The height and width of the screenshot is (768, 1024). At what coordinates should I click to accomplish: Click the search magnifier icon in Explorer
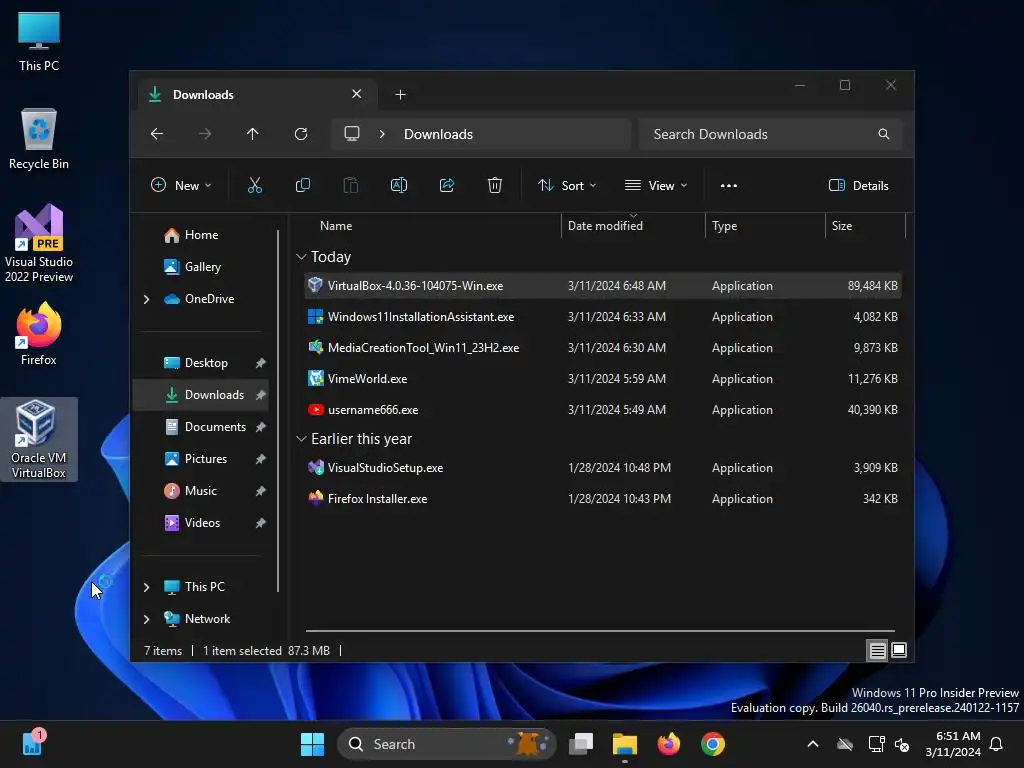tap(884, 134)
